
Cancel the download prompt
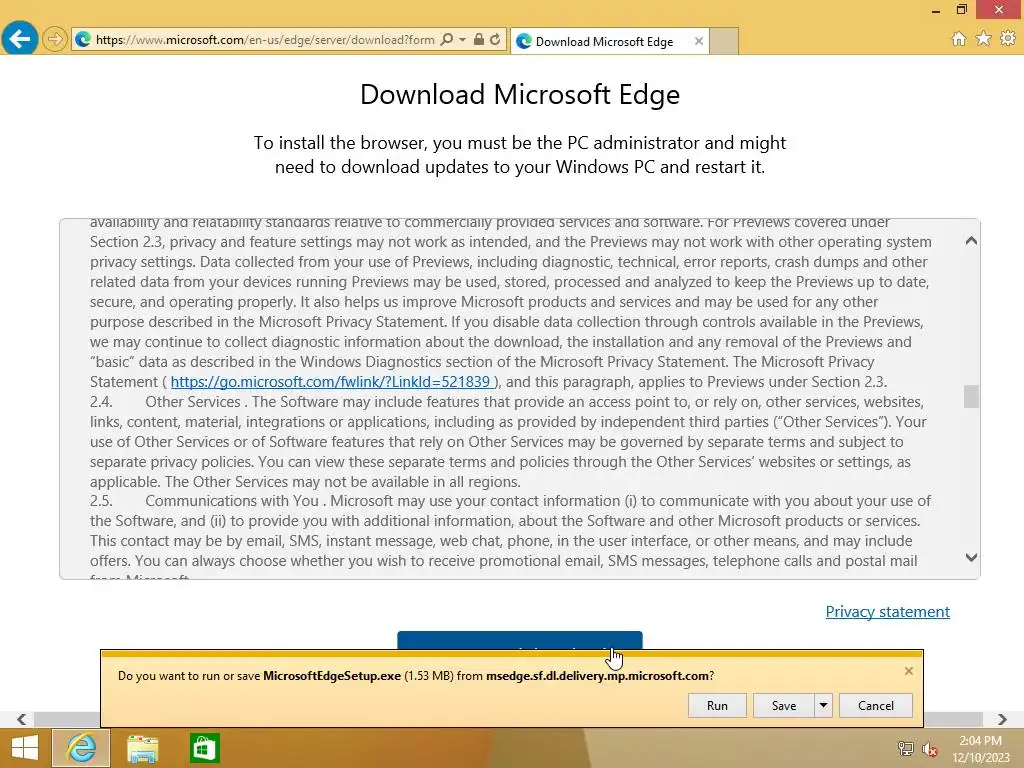pyautogui.click(x=876, y=705)
